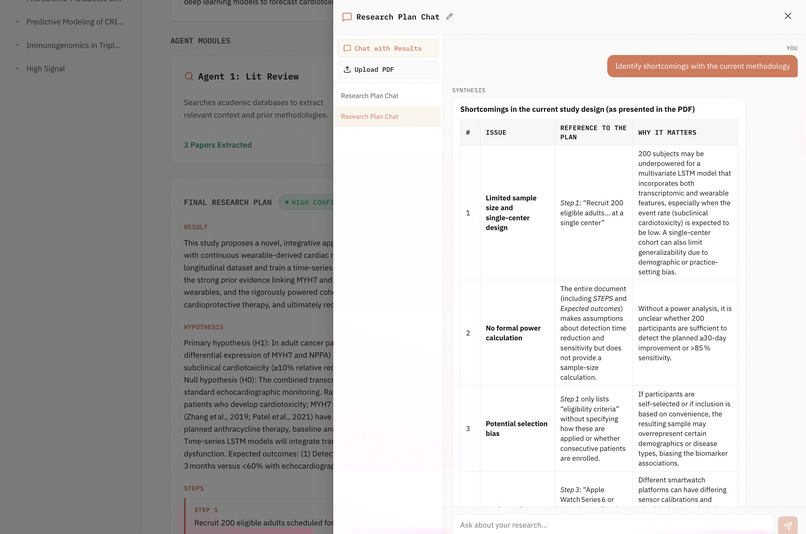Select the first Research Plan Chat conversation

tap(388, 96)
